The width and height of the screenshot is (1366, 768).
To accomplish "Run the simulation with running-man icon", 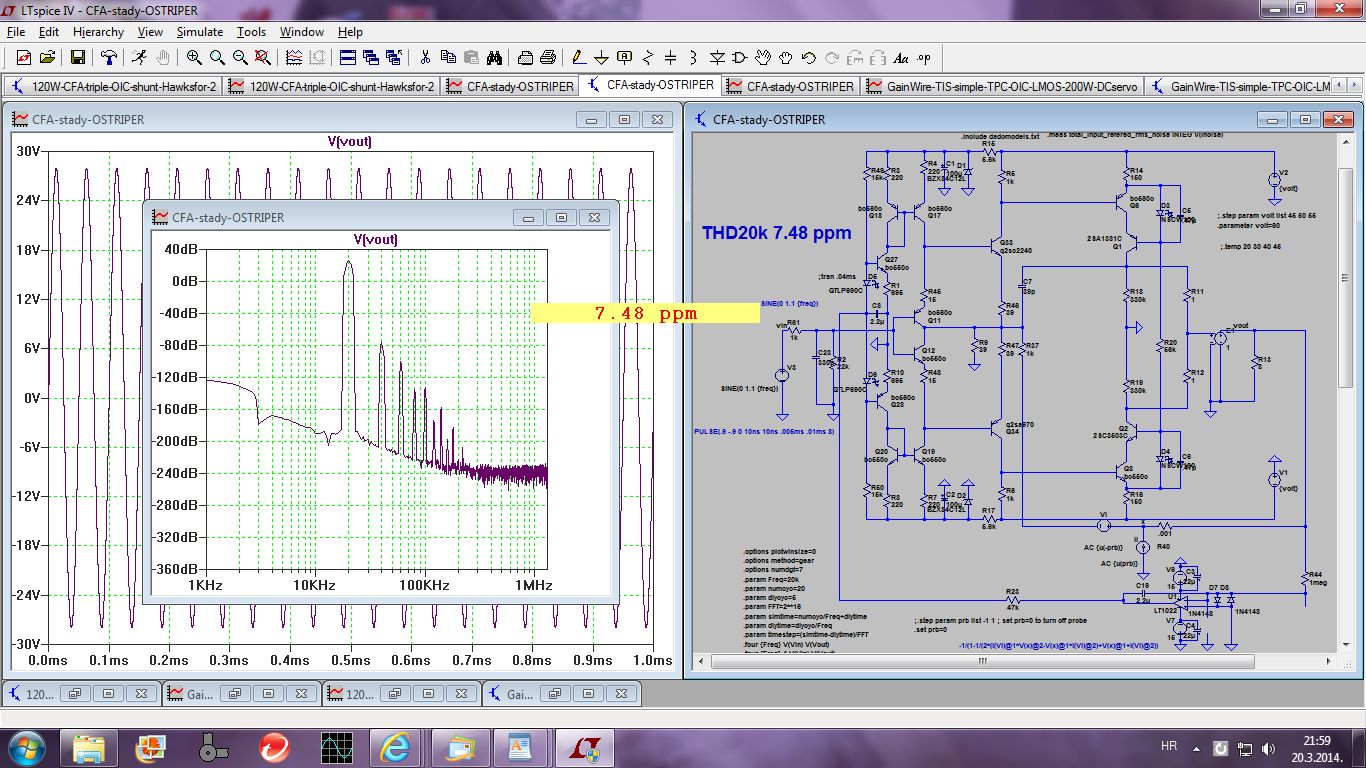I will pos(139,58).
